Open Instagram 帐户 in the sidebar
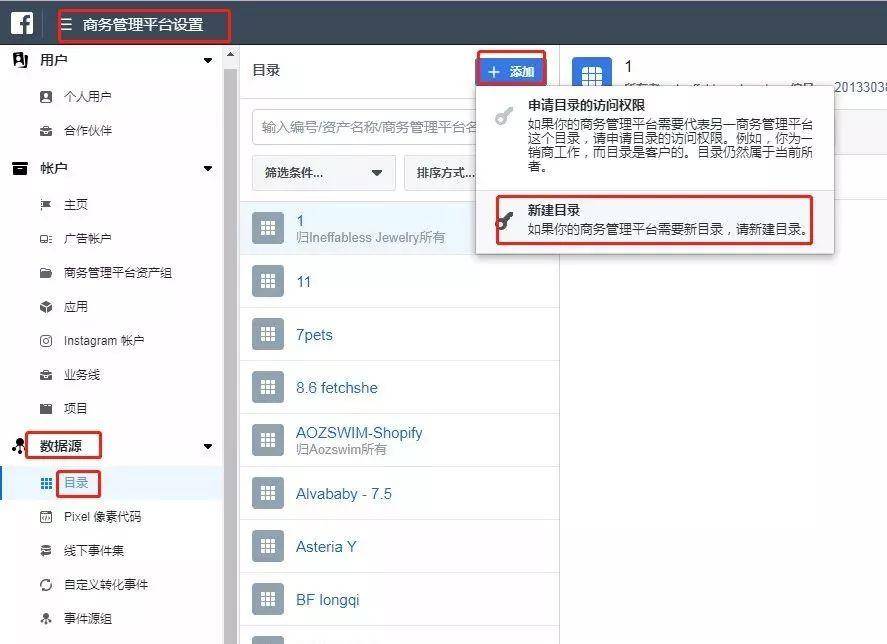 (104, 341)
